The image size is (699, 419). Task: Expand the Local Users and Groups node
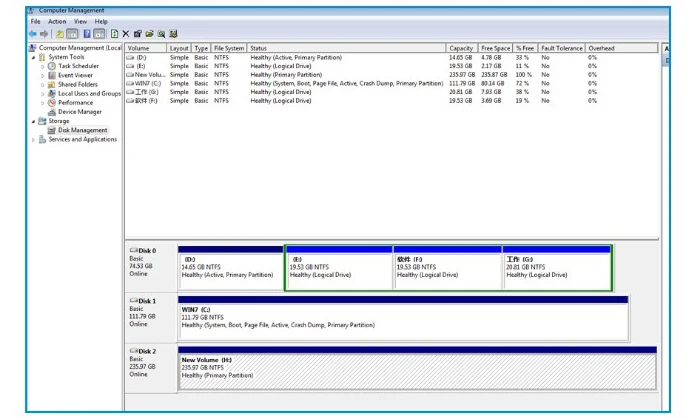pyautogui.click(x=43, y=94)
